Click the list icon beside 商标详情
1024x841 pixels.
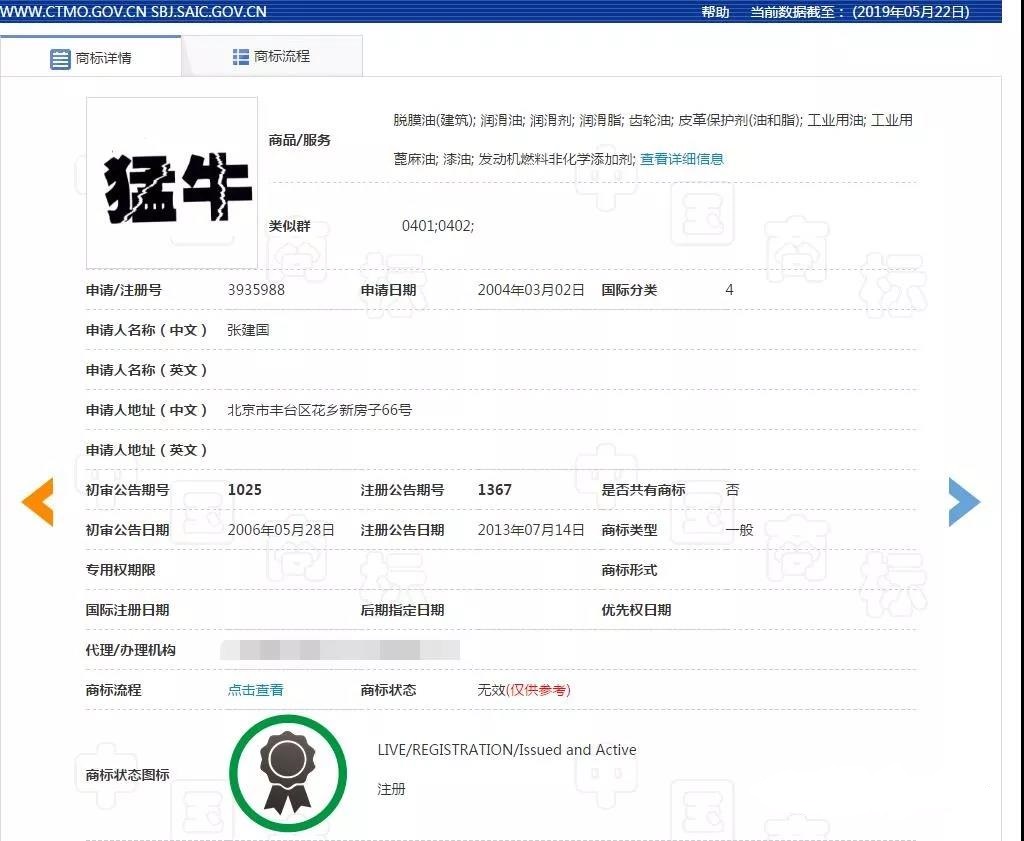pos(59,57)
